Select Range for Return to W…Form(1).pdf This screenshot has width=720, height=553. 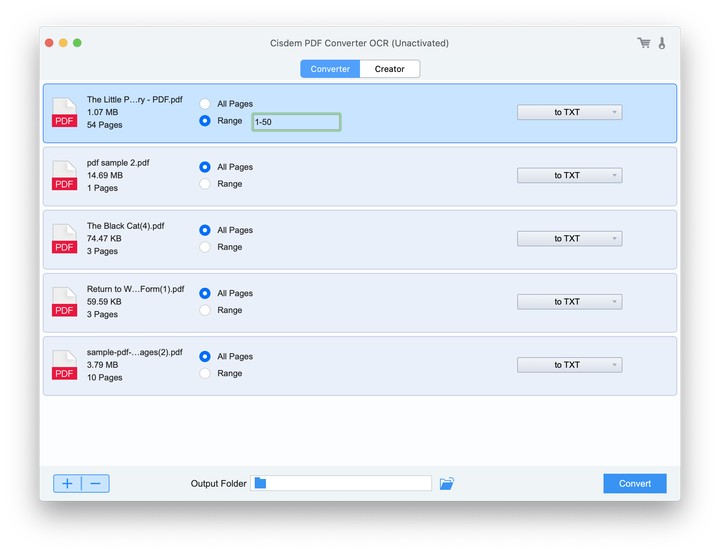205,310
